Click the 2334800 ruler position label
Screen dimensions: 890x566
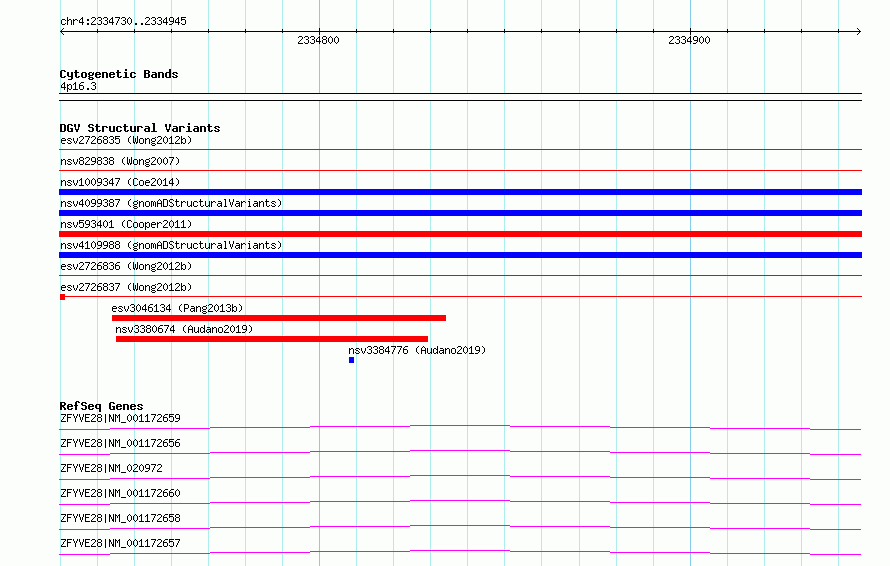click(x=318, y=40)
